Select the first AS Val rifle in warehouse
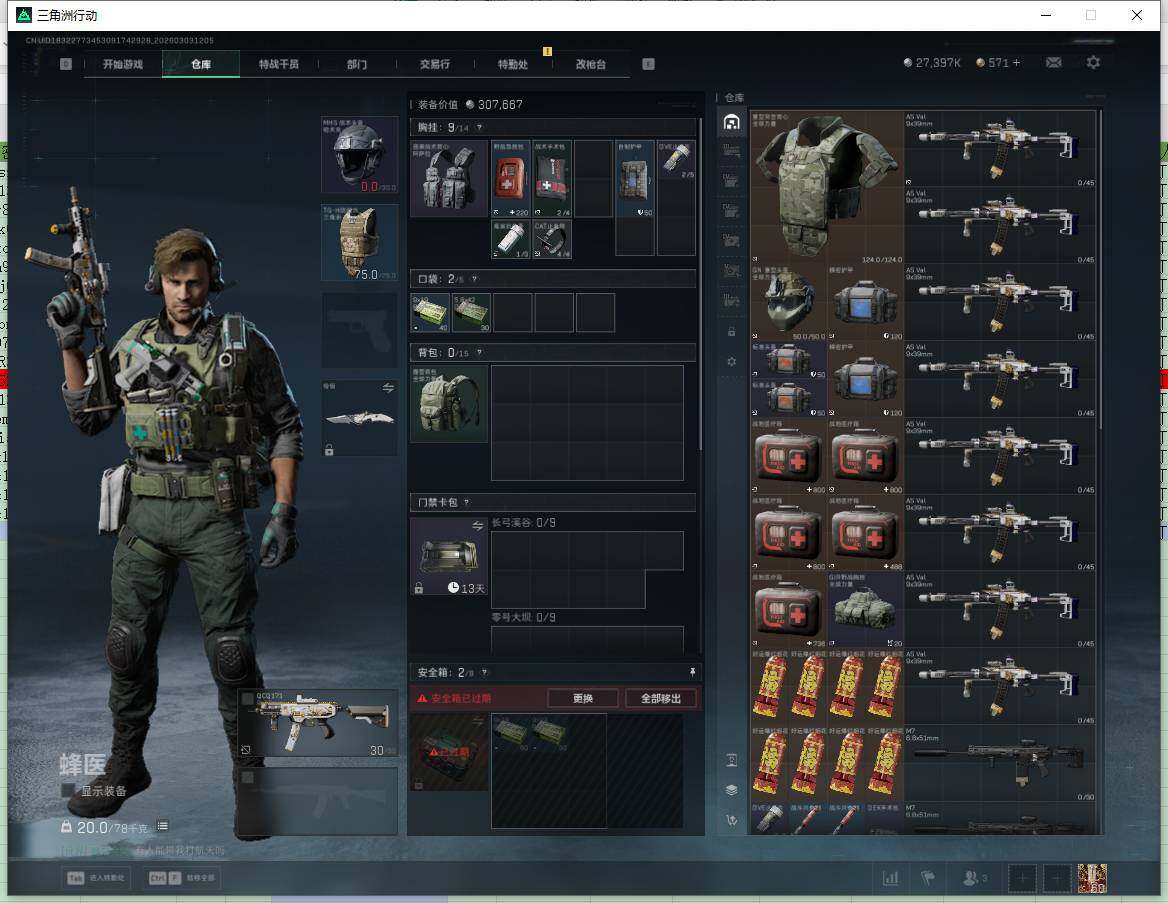Image resolution: width=1168 pixels, height=903 pixels. coord(1000,149)
